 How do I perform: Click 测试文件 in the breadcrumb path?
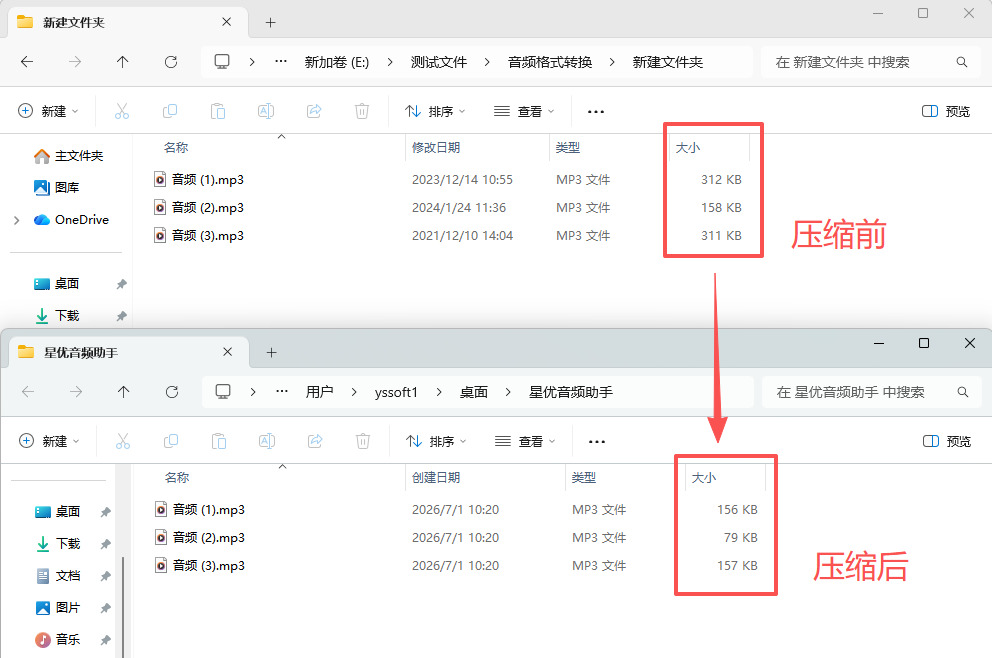(438, 62)
